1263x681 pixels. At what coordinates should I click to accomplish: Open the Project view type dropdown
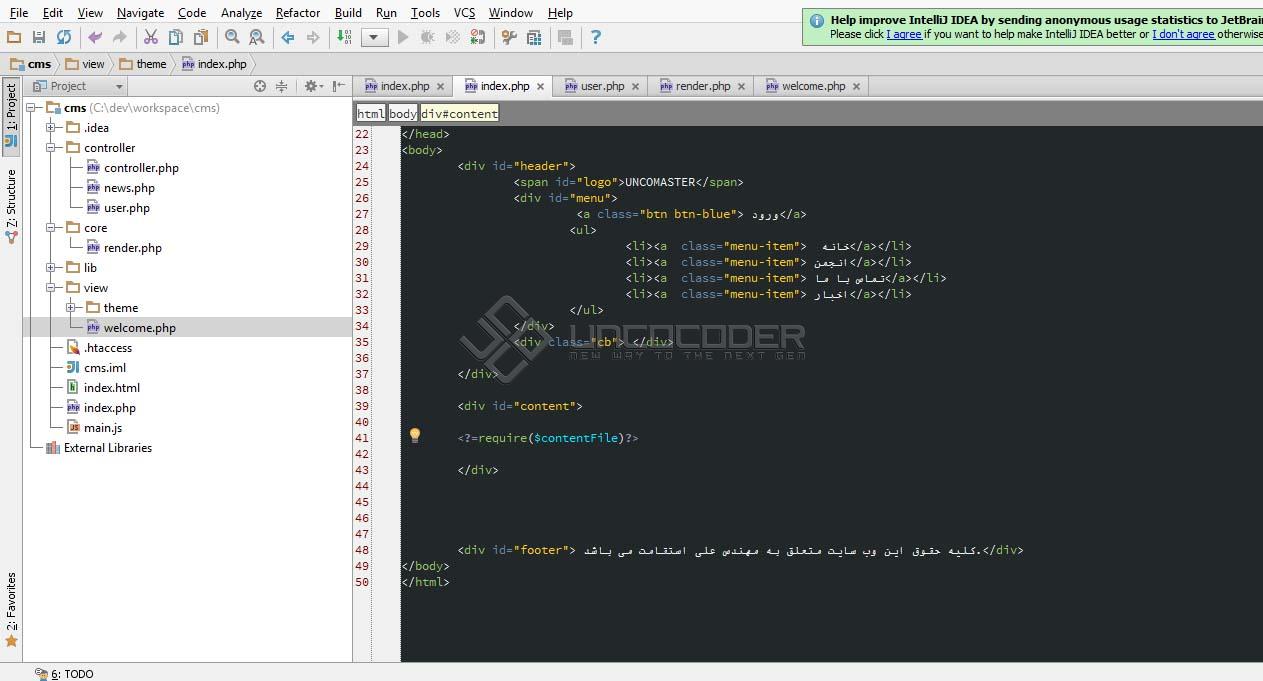pyautogui.click(x=77, y=86)
